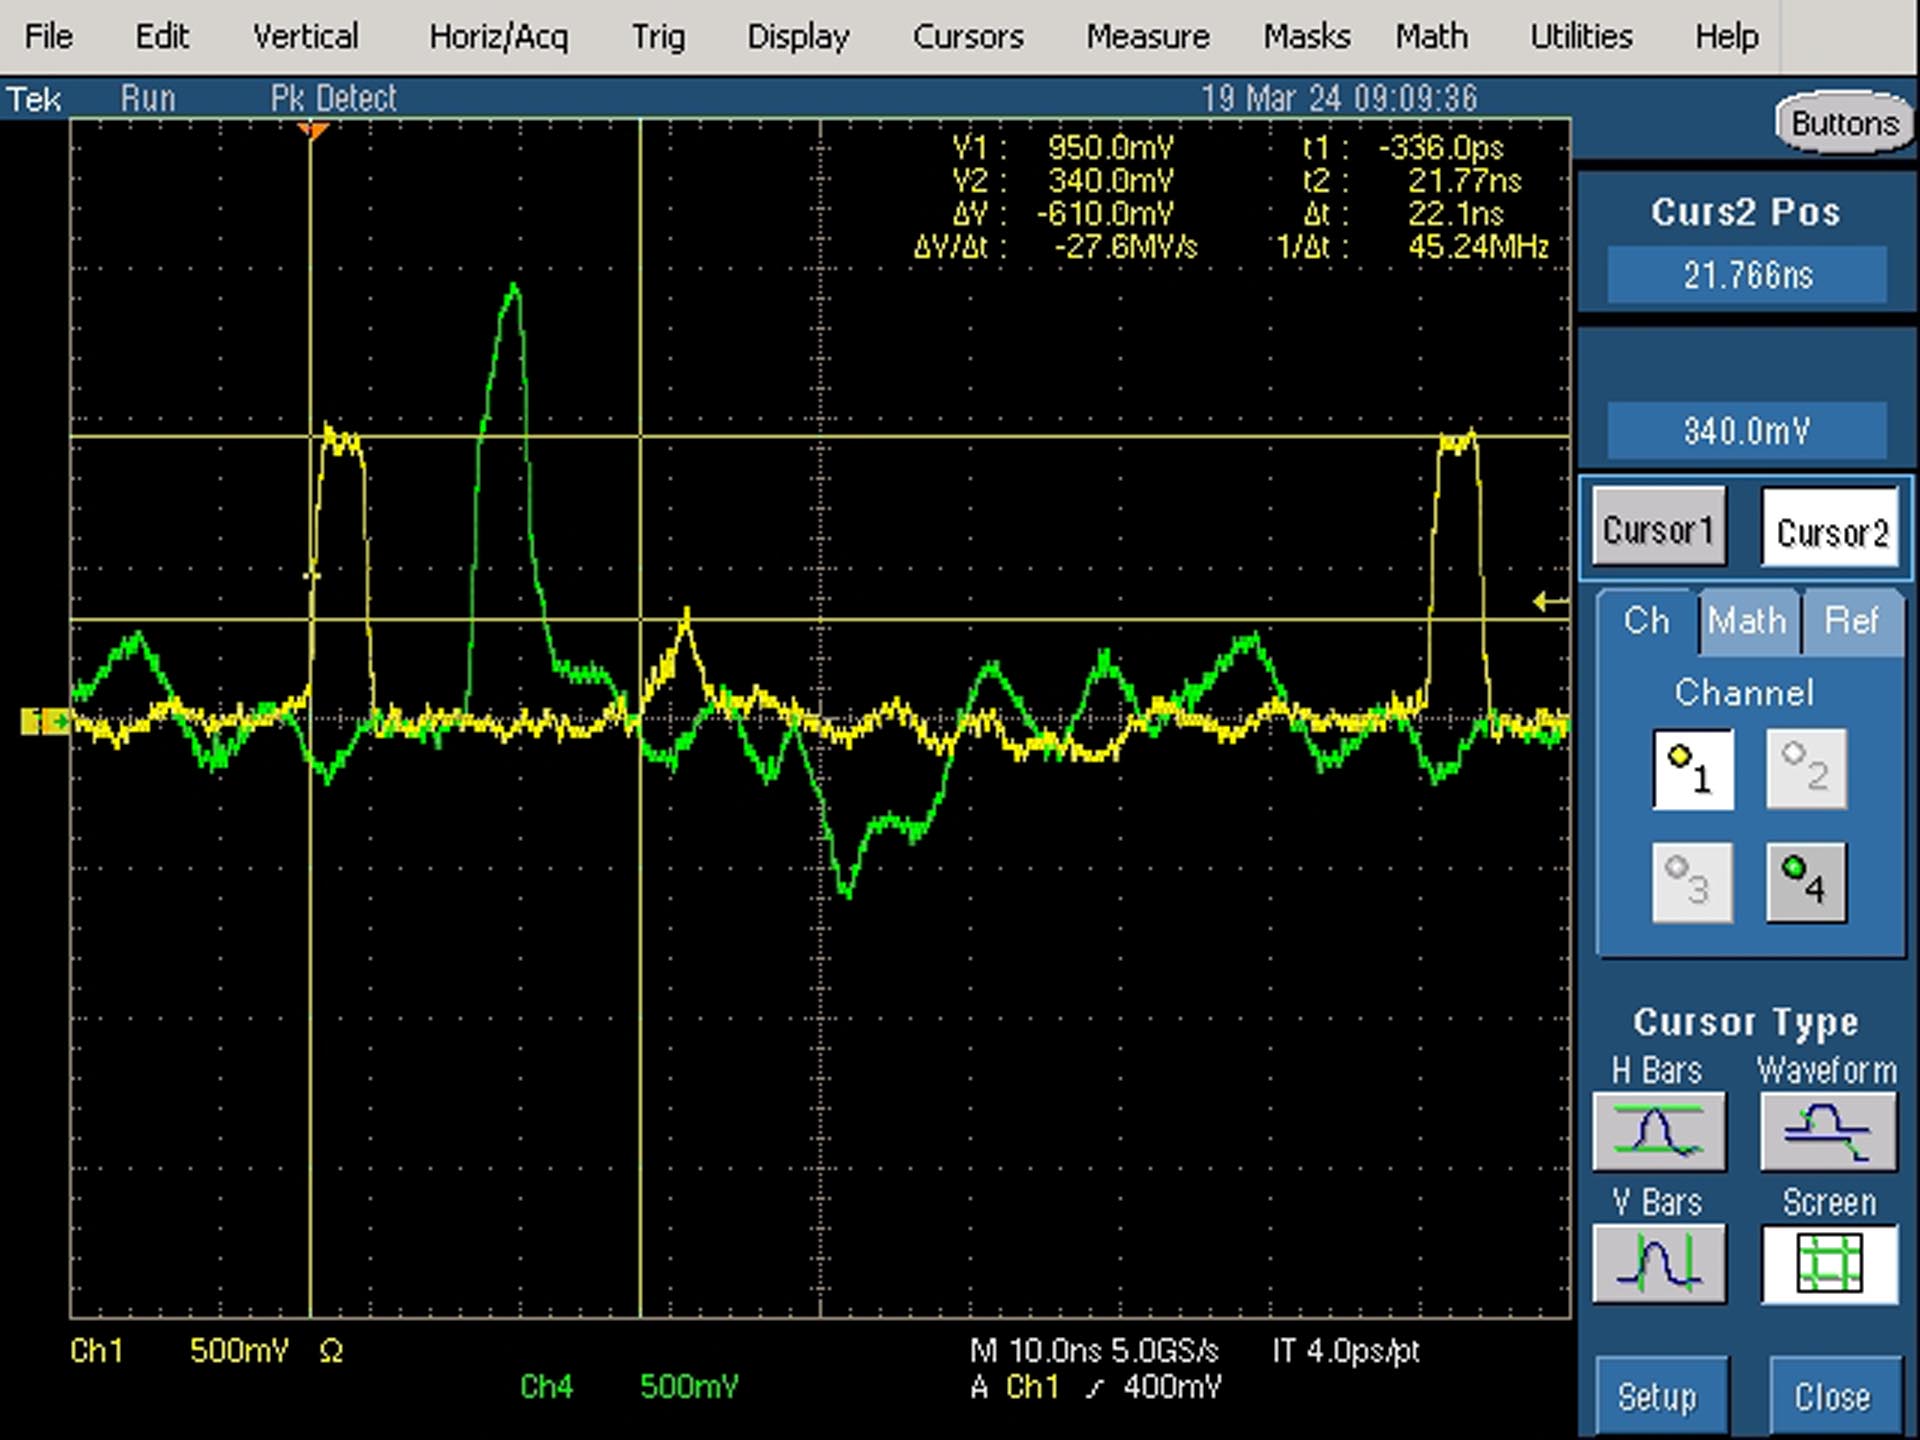1920x1440 pixels.
Task: Click the Curs2 Pos 21.766ns field
Action: coord(1747,274)
